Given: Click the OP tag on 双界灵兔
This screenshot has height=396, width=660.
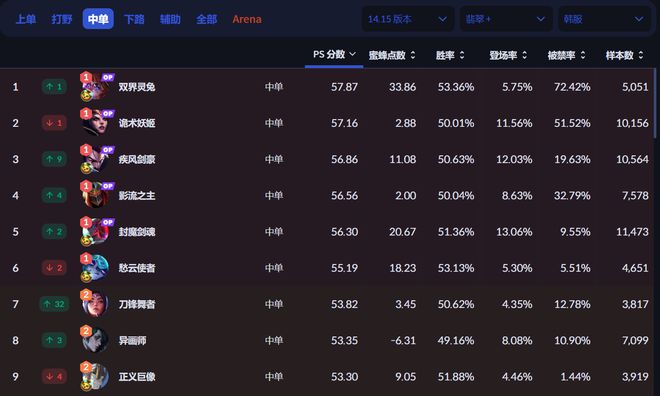Looking at the screenshot, I should [108, 77].
